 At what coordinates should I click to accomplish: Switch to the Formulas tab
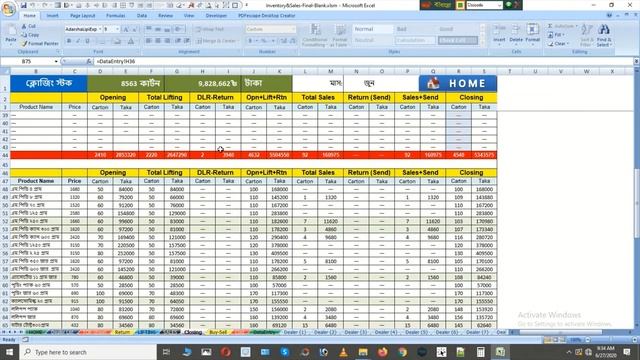(116, 16)
